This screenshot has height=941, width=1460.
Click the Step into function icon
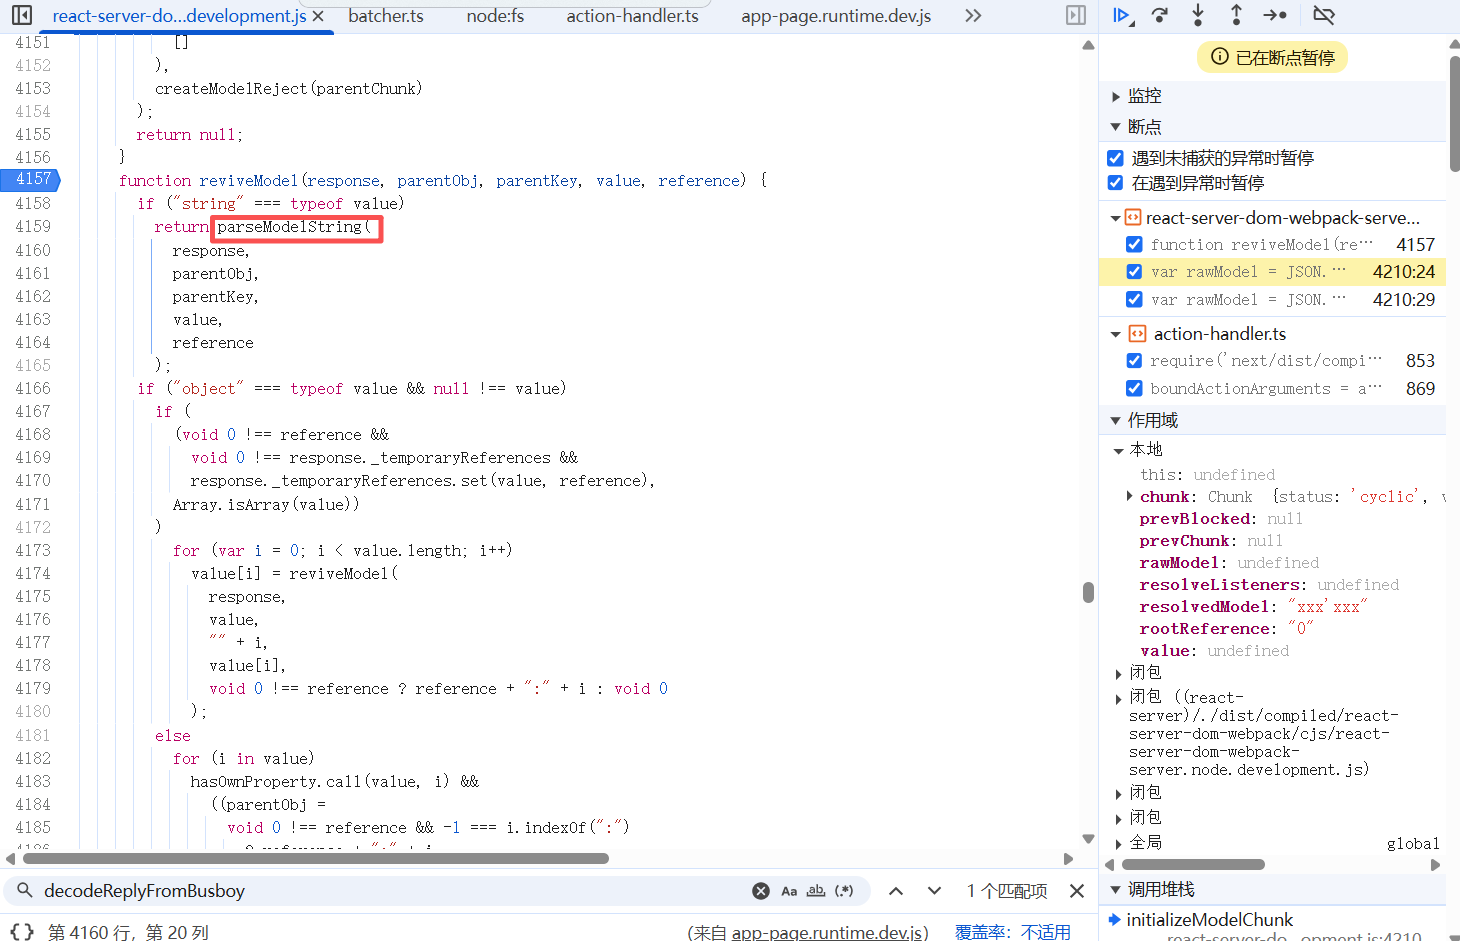(1198, 15)
